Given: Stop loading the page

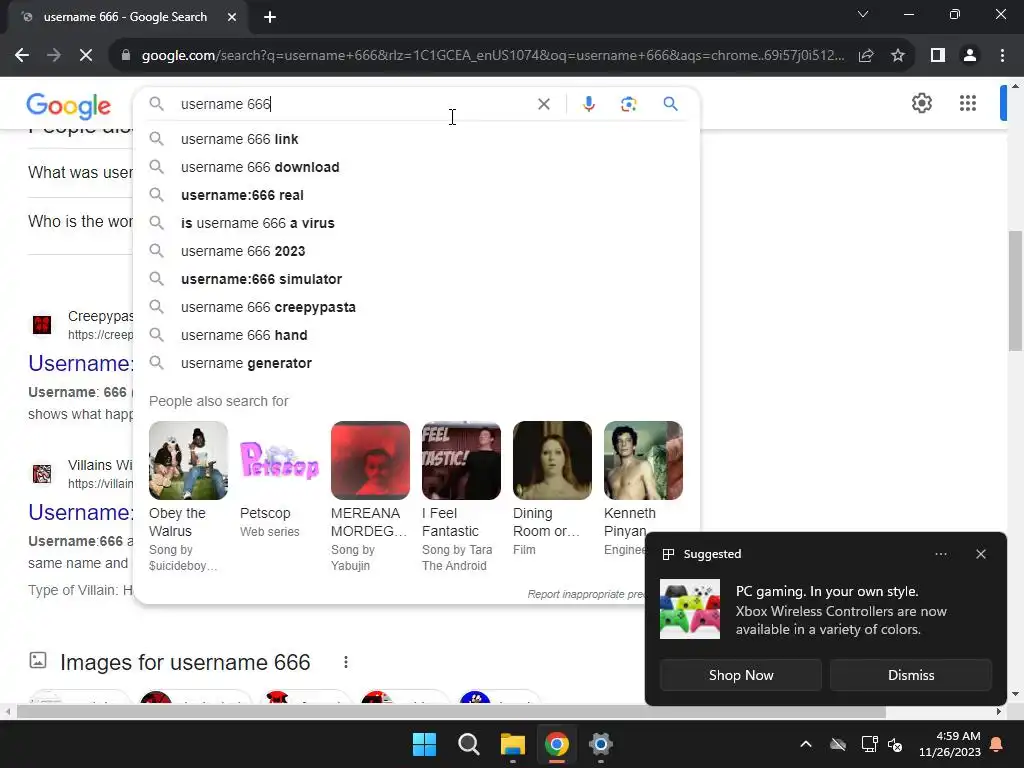Looking at the screenshot, I should [x=86, y=56].
